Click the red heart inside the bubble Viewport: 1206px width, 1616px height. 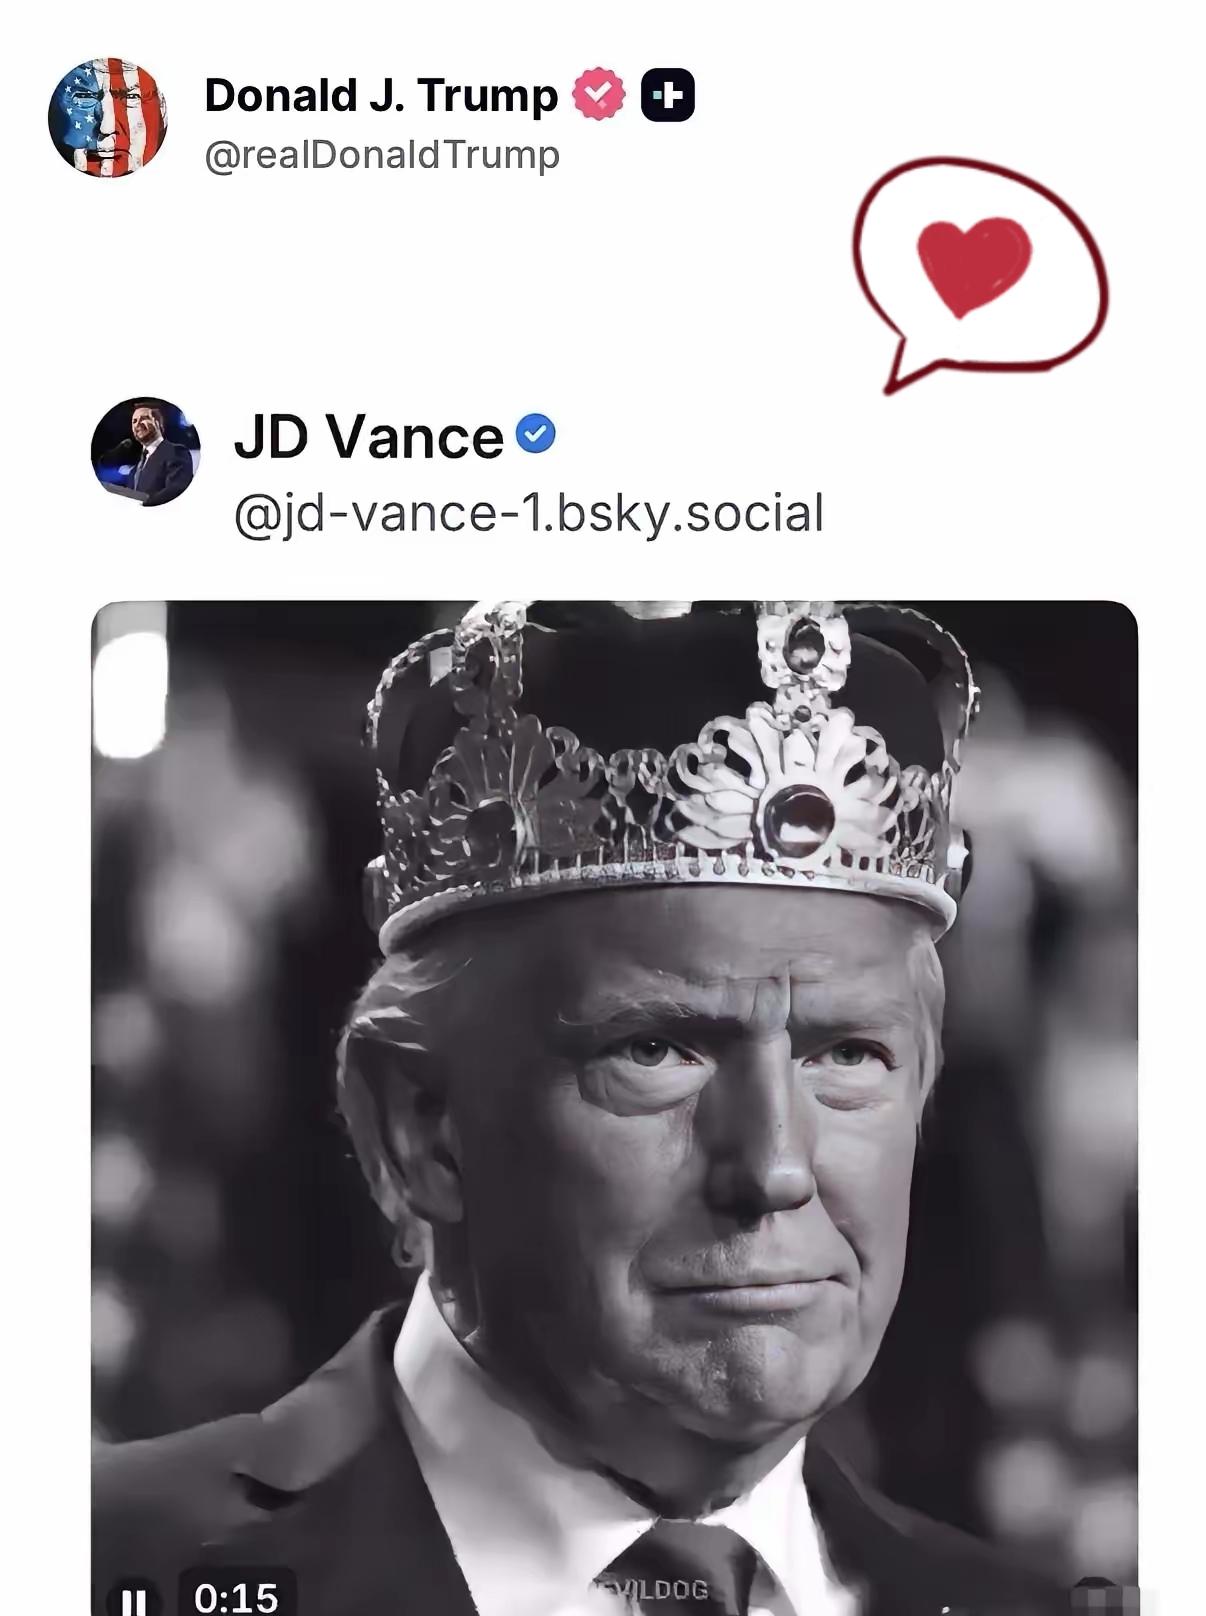pos(974,264)
